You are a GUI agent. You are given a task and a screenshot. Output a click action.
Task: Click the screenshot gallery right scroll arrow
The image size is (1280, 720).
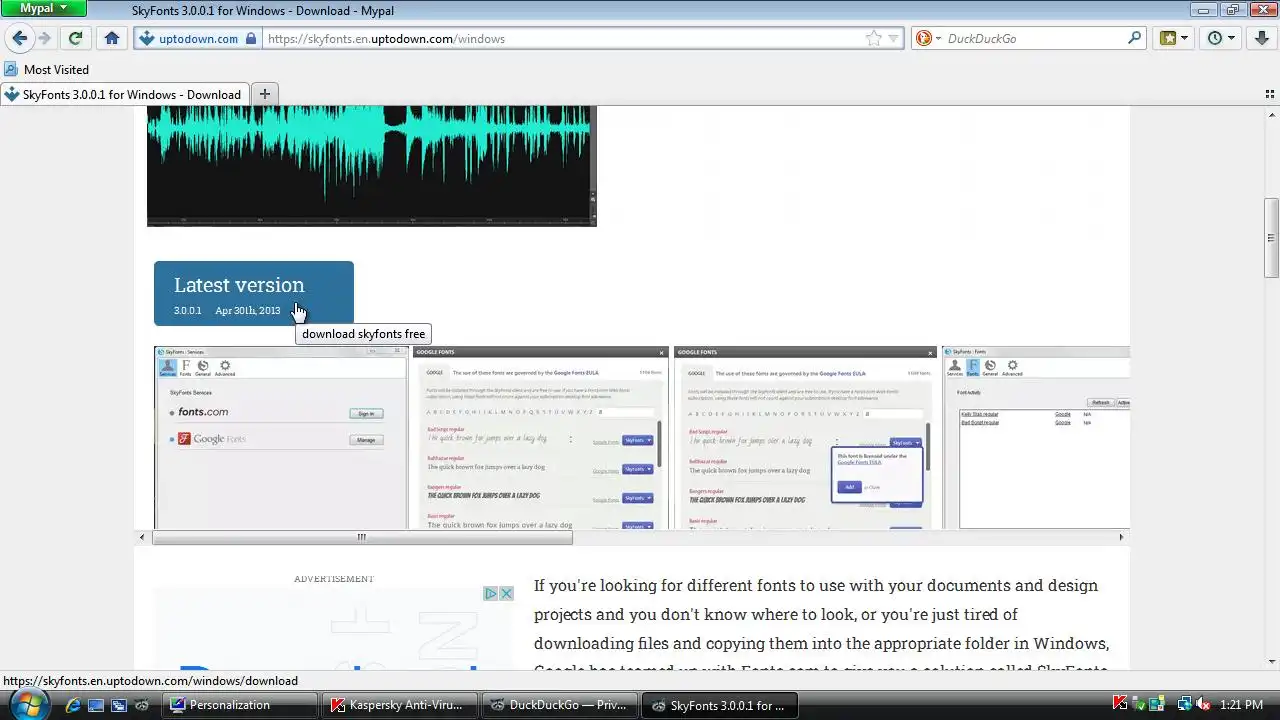click(x=1121, y=537)
